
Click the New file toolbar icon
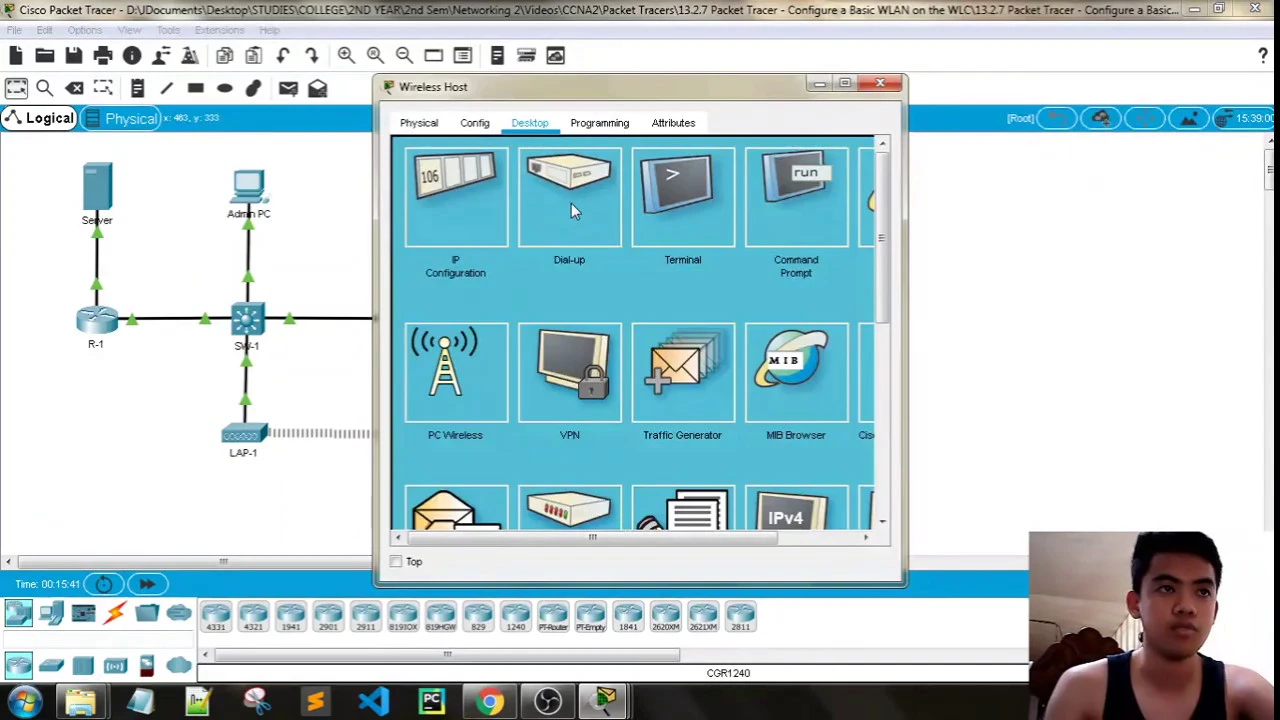point(16,56)
